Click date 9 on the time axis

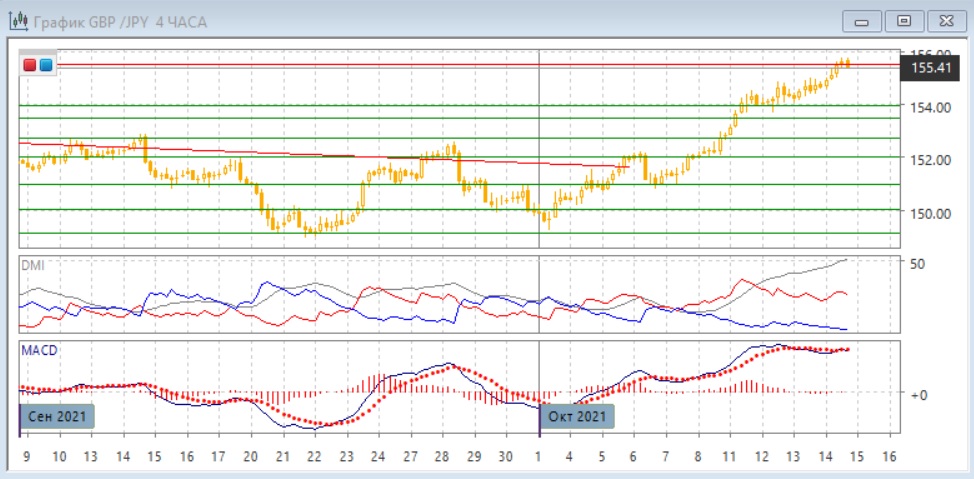point(27,456)
